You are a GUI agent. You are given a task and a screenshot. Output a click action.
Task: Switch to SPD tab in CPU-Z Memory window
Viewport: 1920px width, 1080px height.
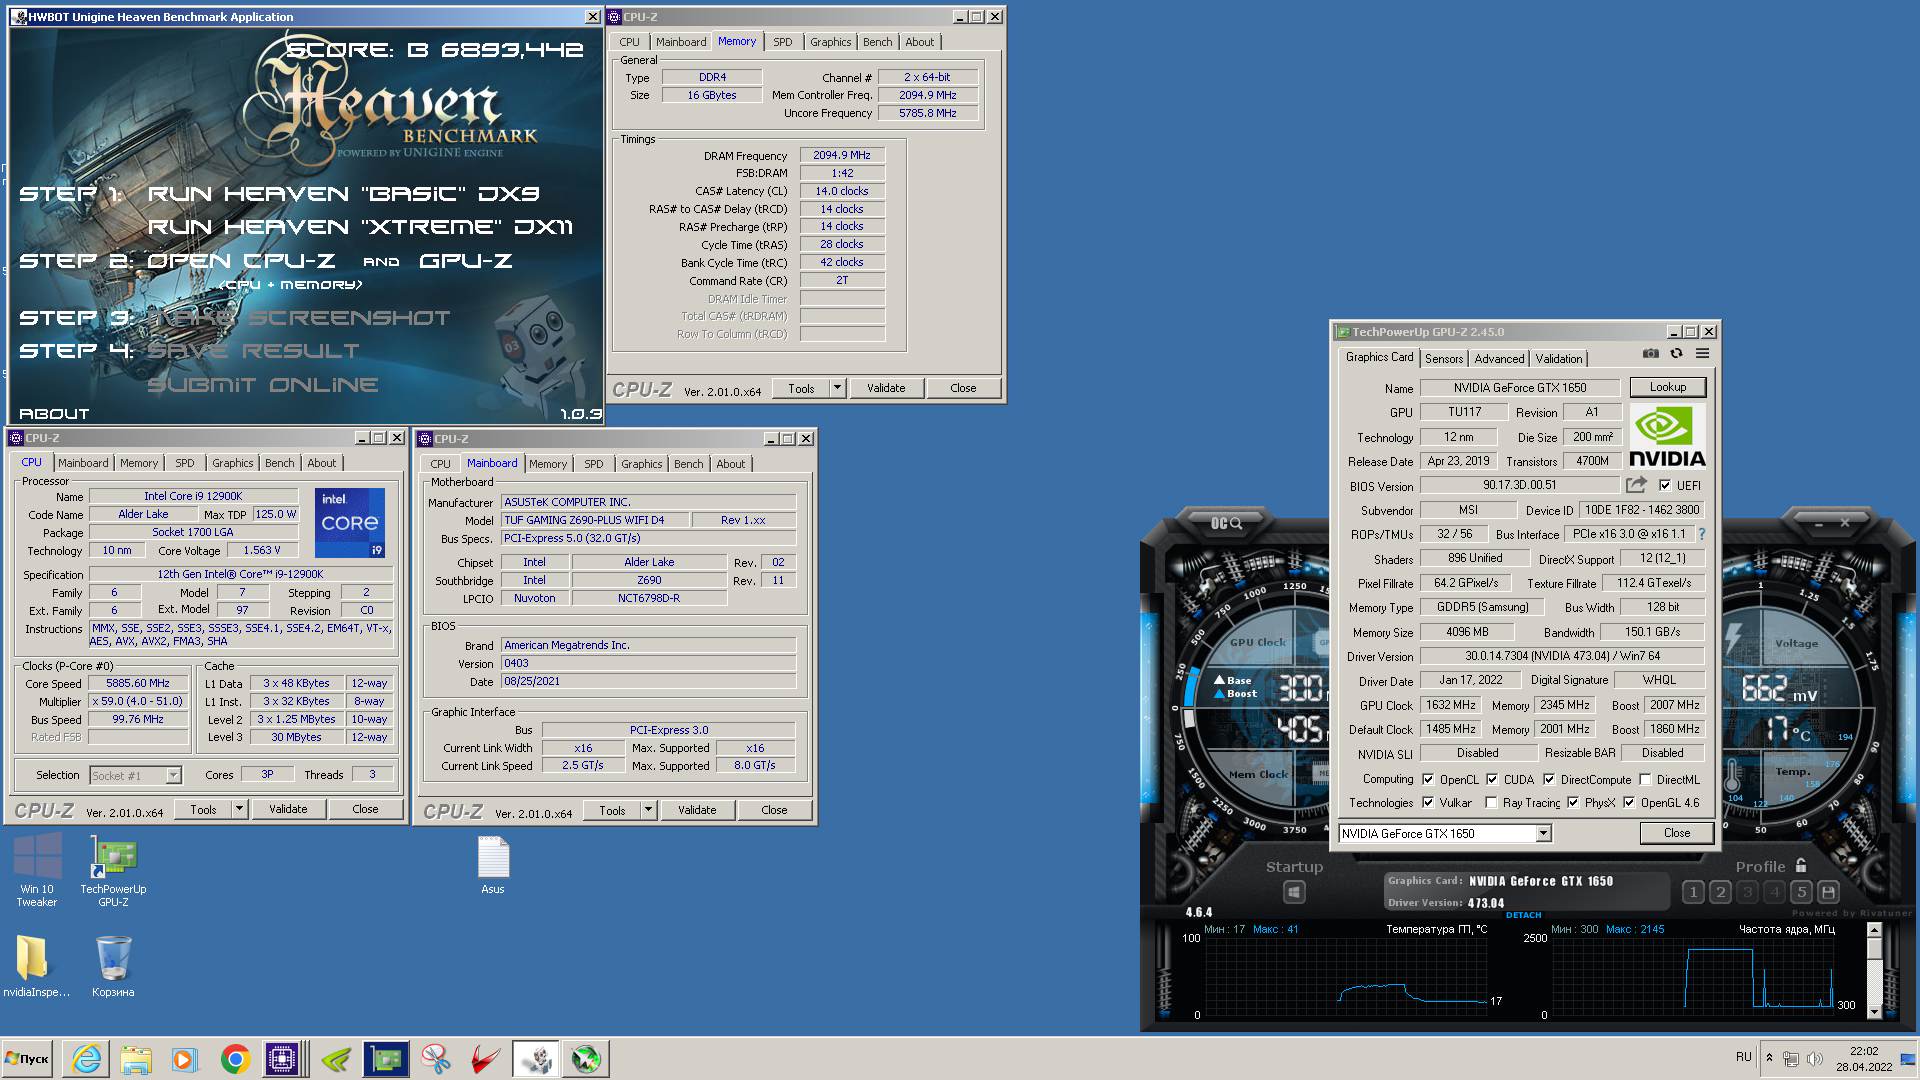782,42
